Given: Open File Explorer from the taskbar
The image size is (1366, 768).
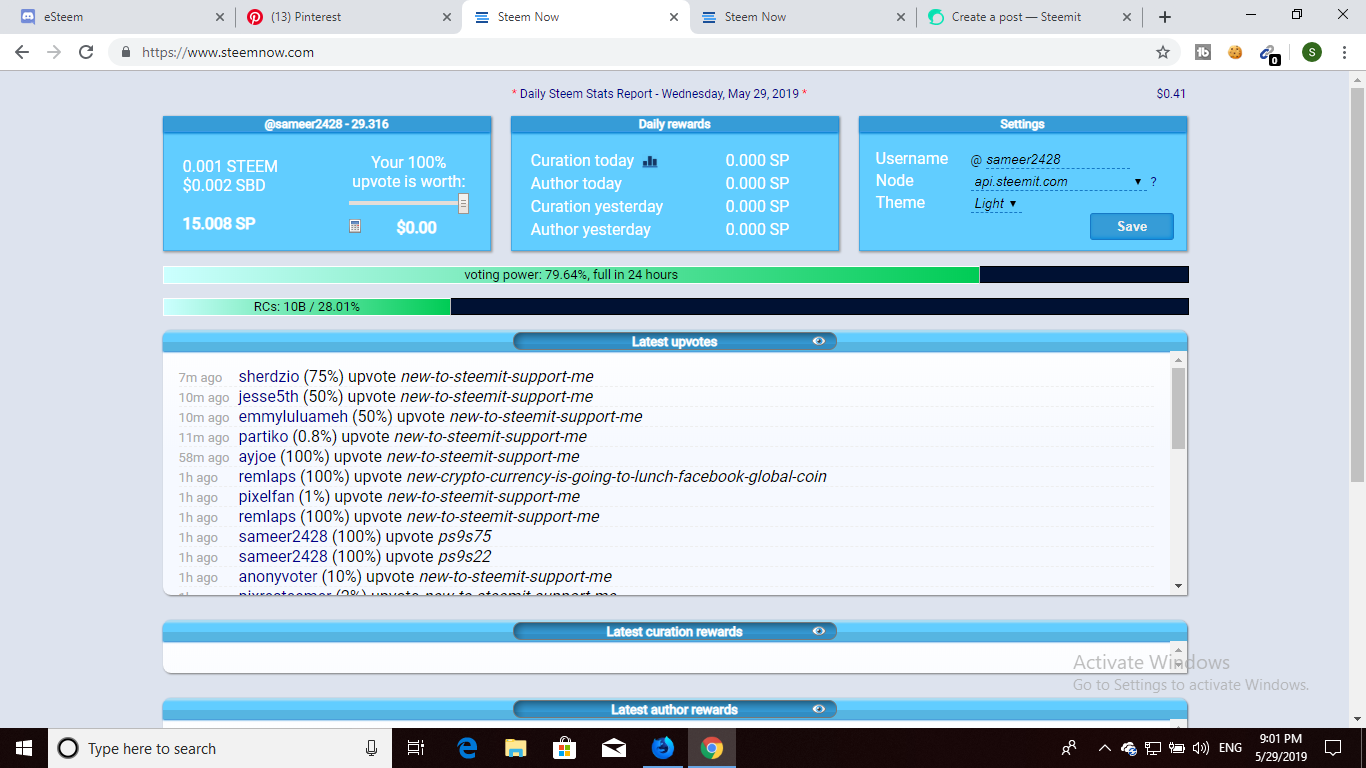Looking at the screenshot, I should tap(515, 748).
